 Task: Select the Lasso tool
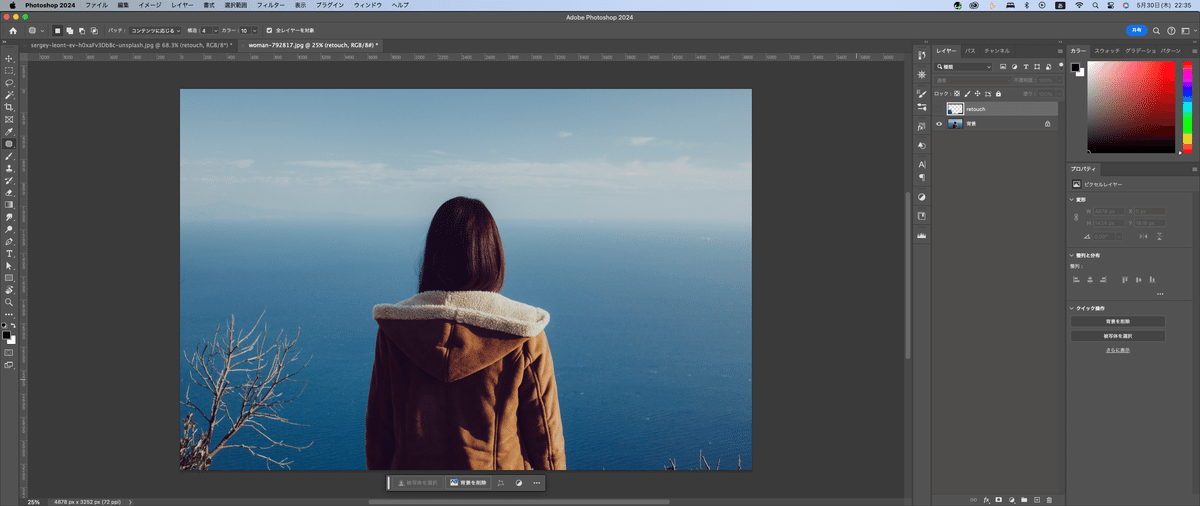pos(9,82)
